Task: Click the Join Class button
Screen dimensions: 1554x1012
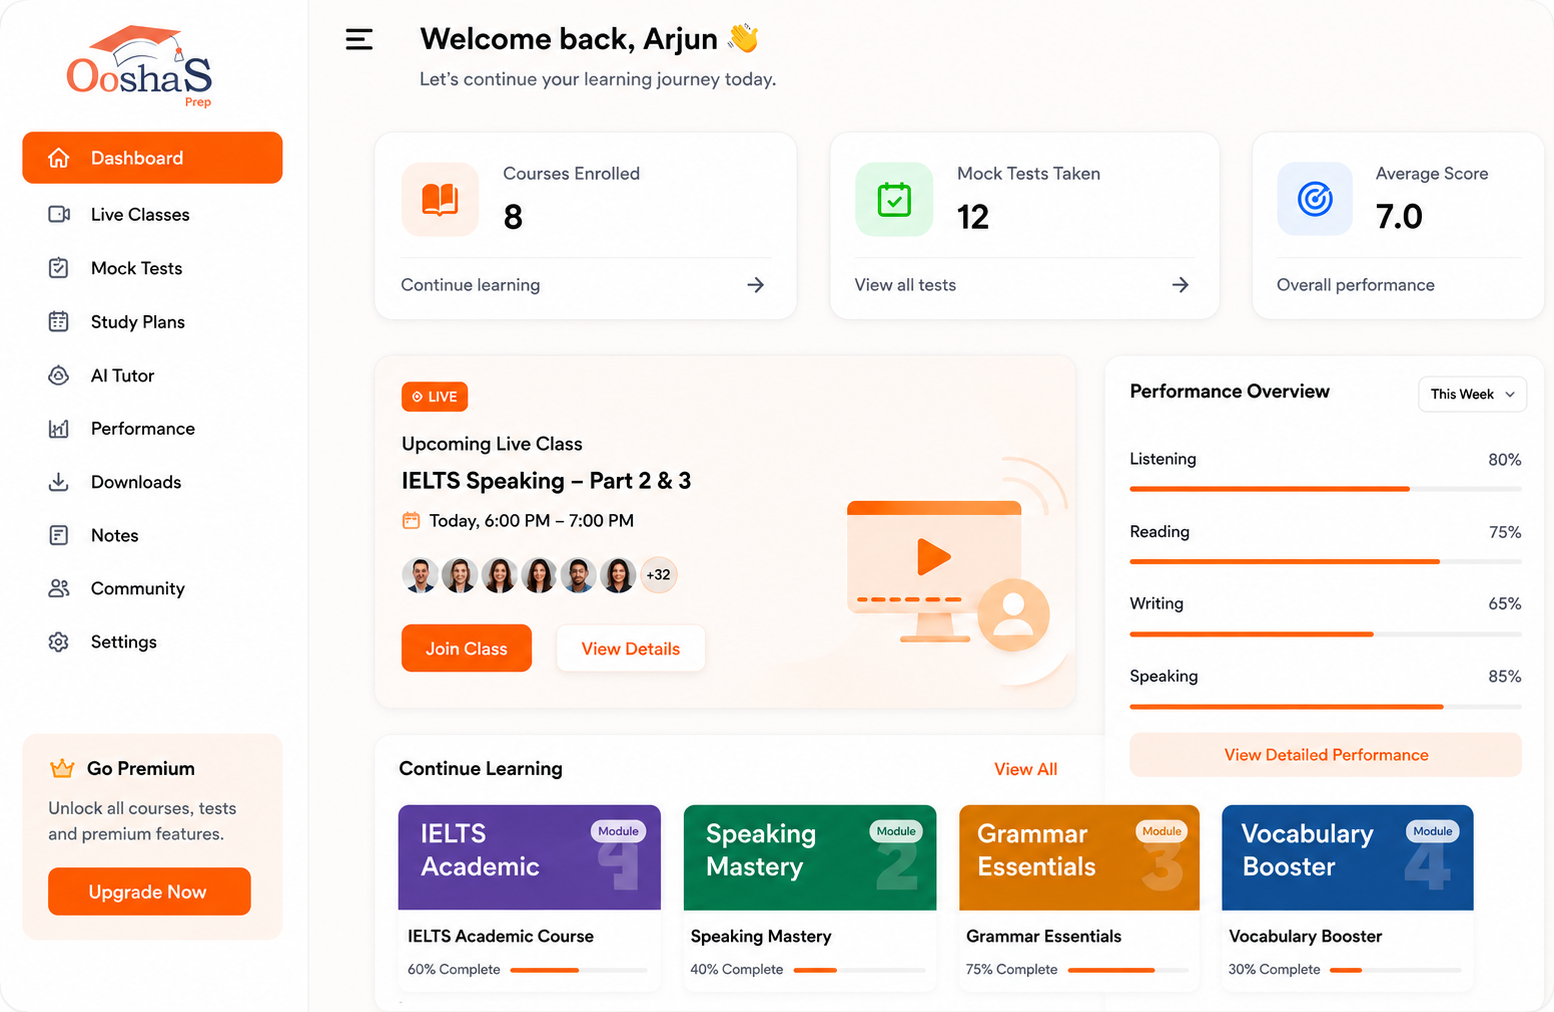Action: (x=466, y=648)
